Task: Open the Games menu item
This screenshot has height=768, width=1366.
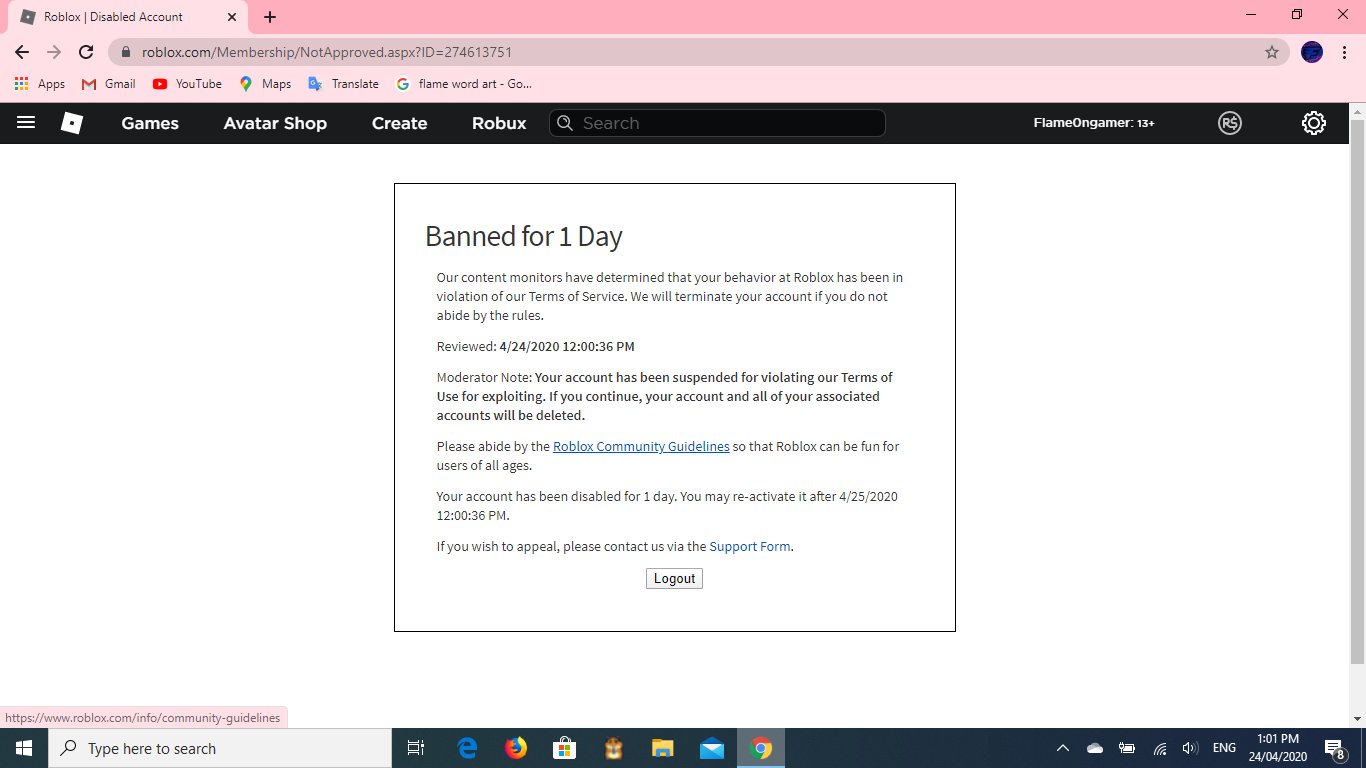Action: pos(150,123)
